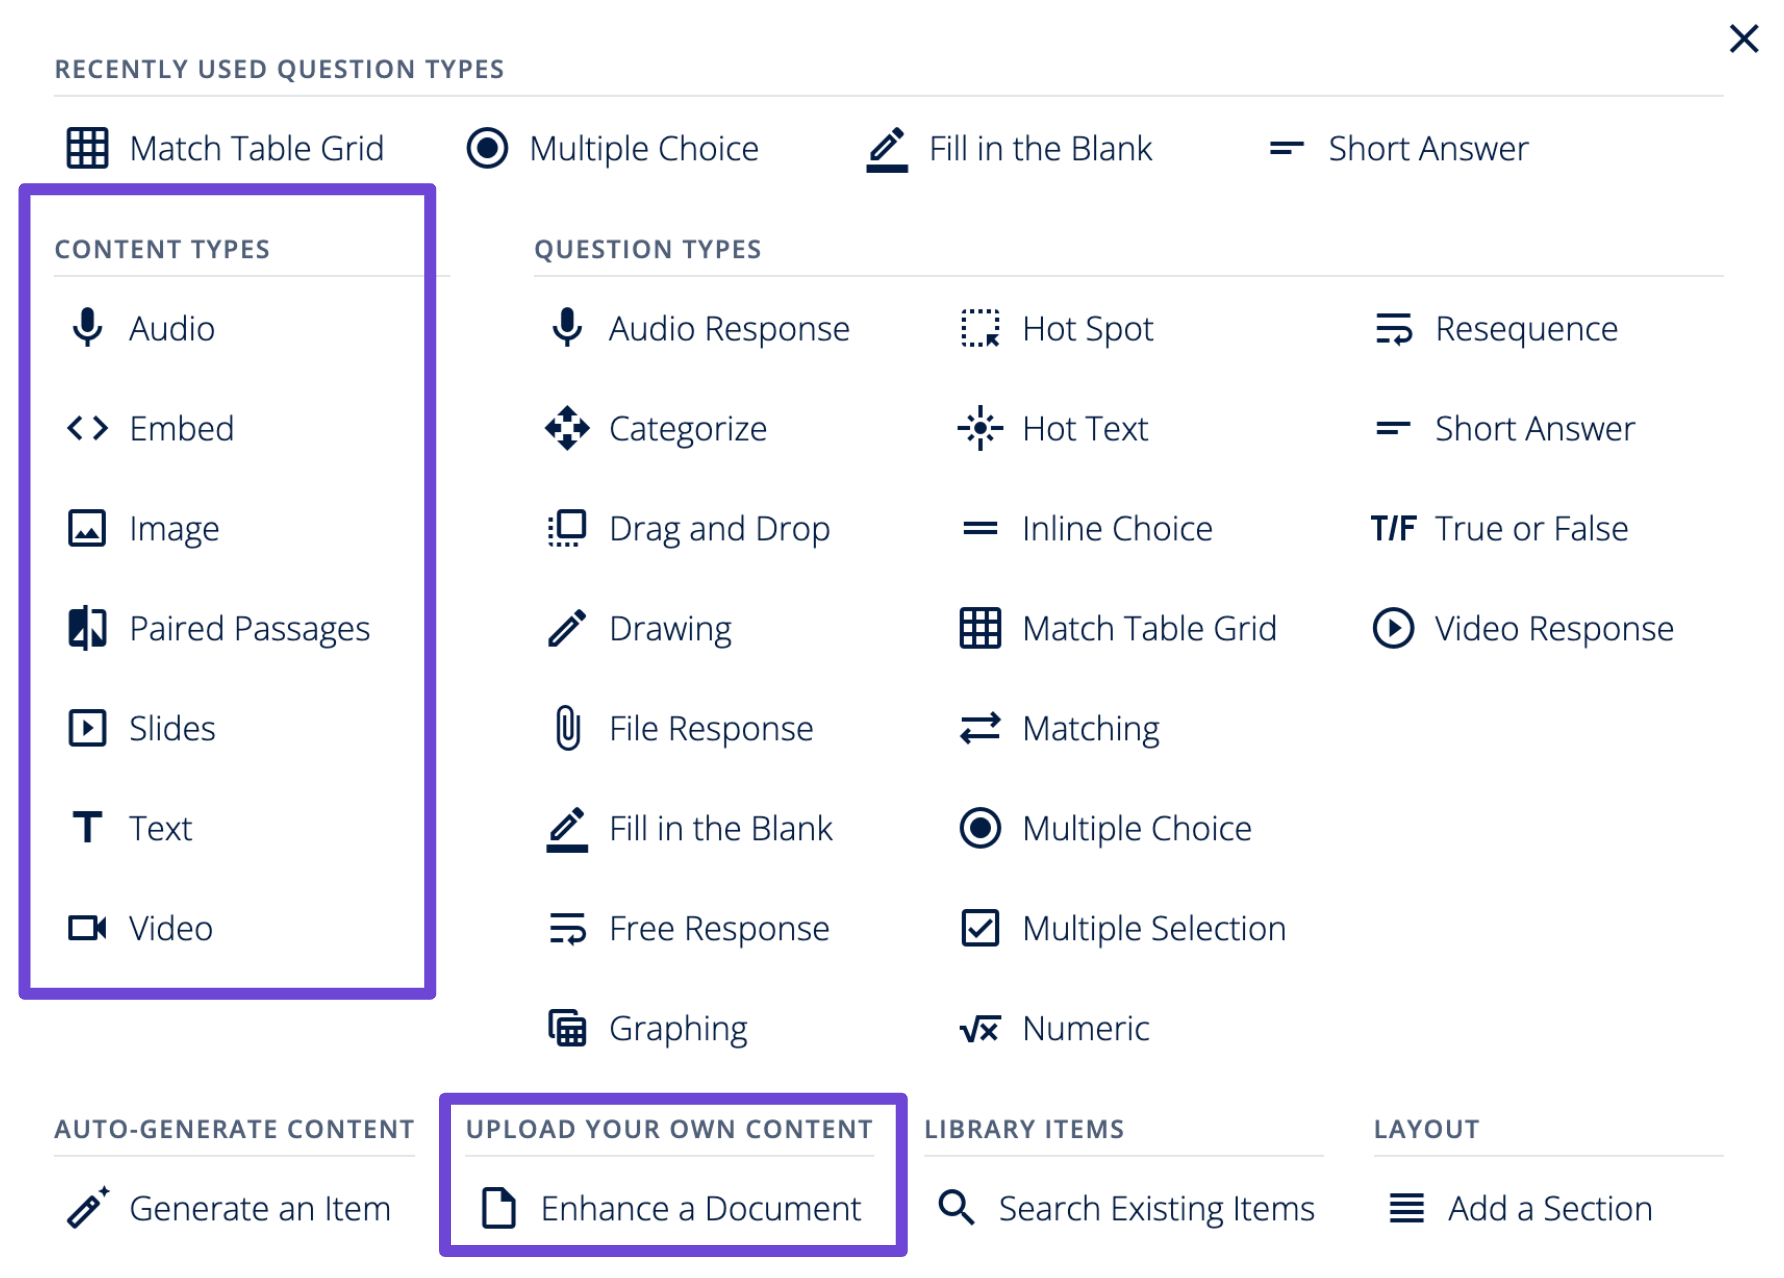The height and width of the screenshot is (1278, 1784).
Task: Select the Numeric square-root icon
Action: pyautogui.click(x=980, y=1028)
